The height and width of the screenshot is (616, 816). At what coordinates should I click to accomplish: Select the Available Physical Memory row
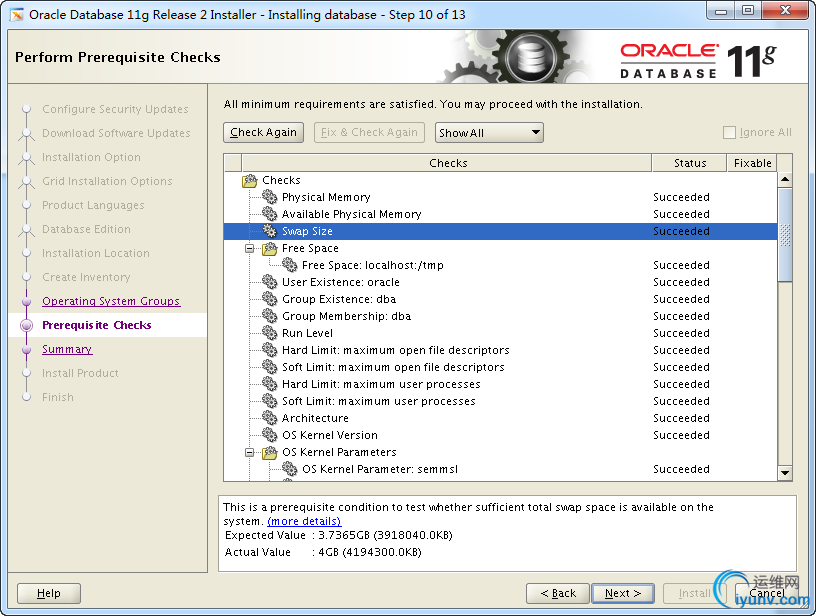501,214
